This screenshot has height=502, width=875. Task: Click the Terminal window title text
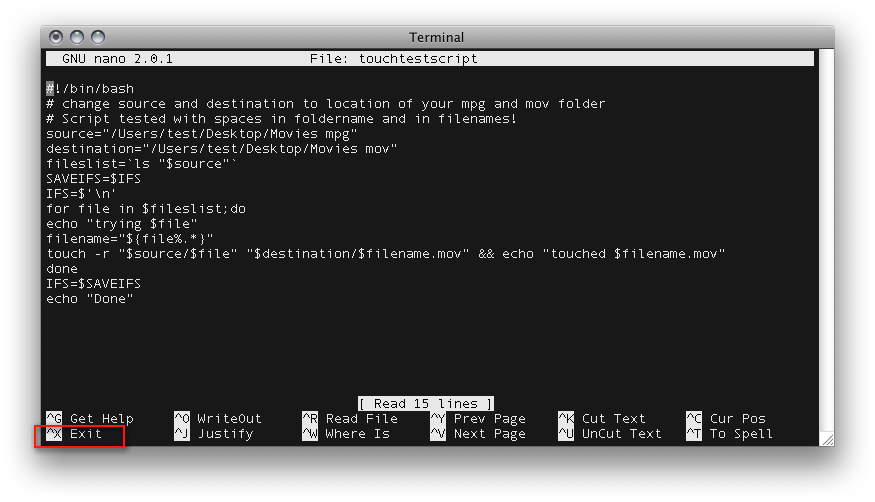click(436, 37)
